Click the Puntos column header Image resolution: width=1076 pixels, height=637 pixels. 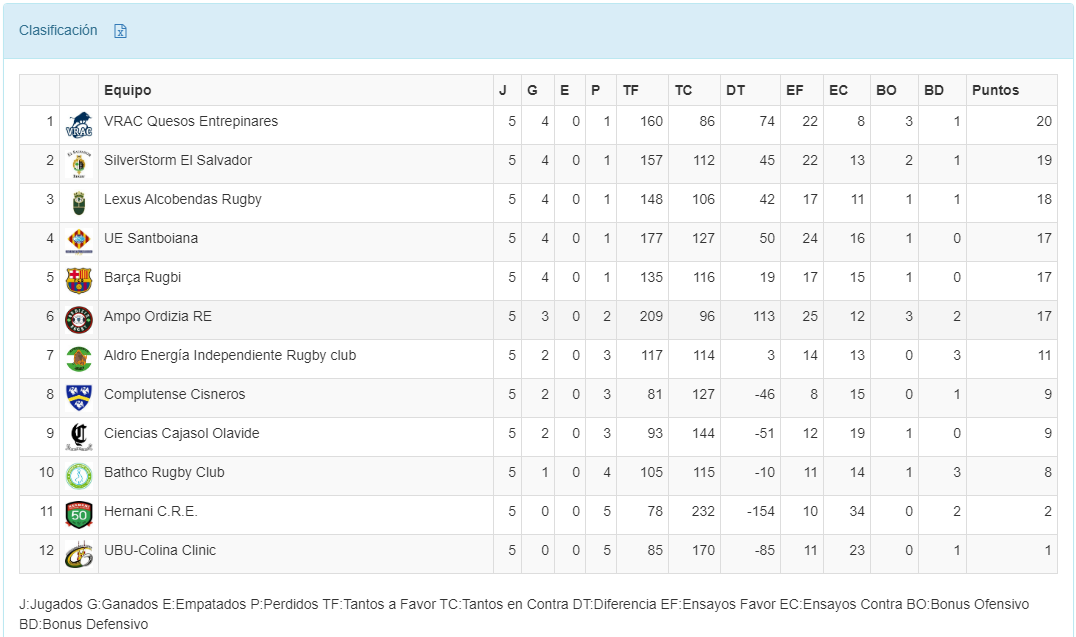(995, 90)
